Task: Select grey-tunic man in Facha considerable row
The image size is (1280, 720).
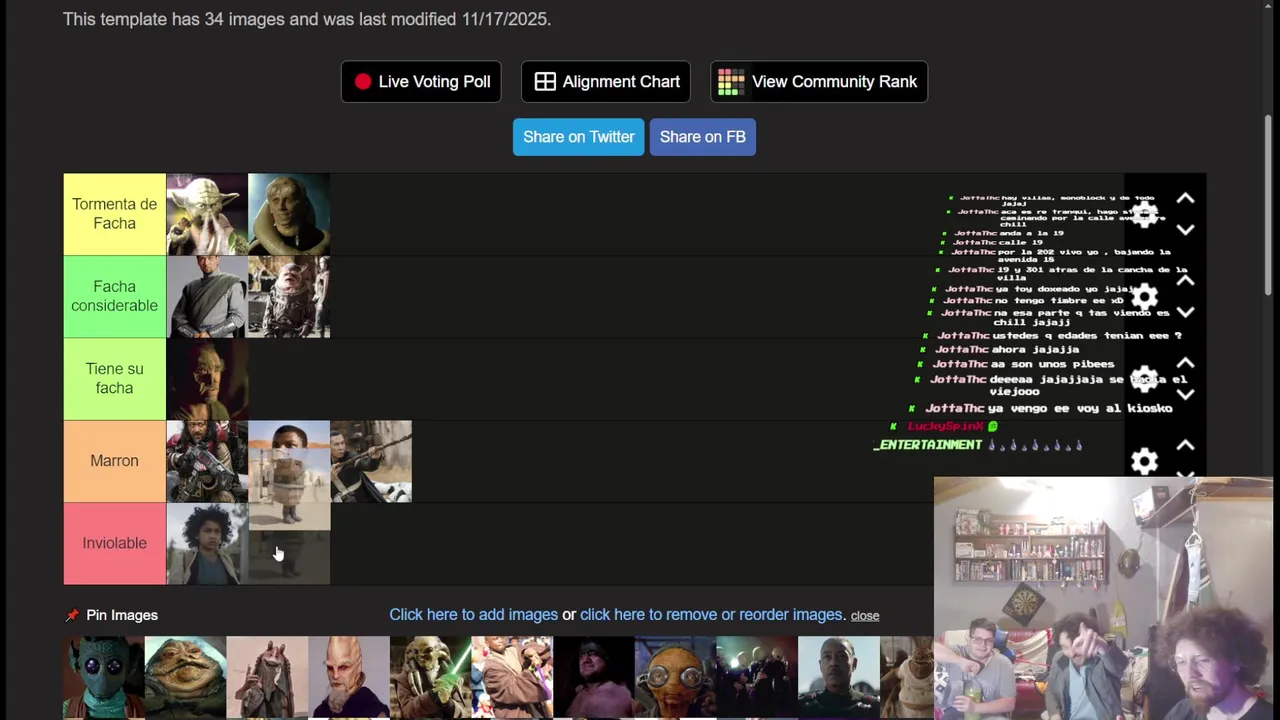Action: tap(207, 296)
